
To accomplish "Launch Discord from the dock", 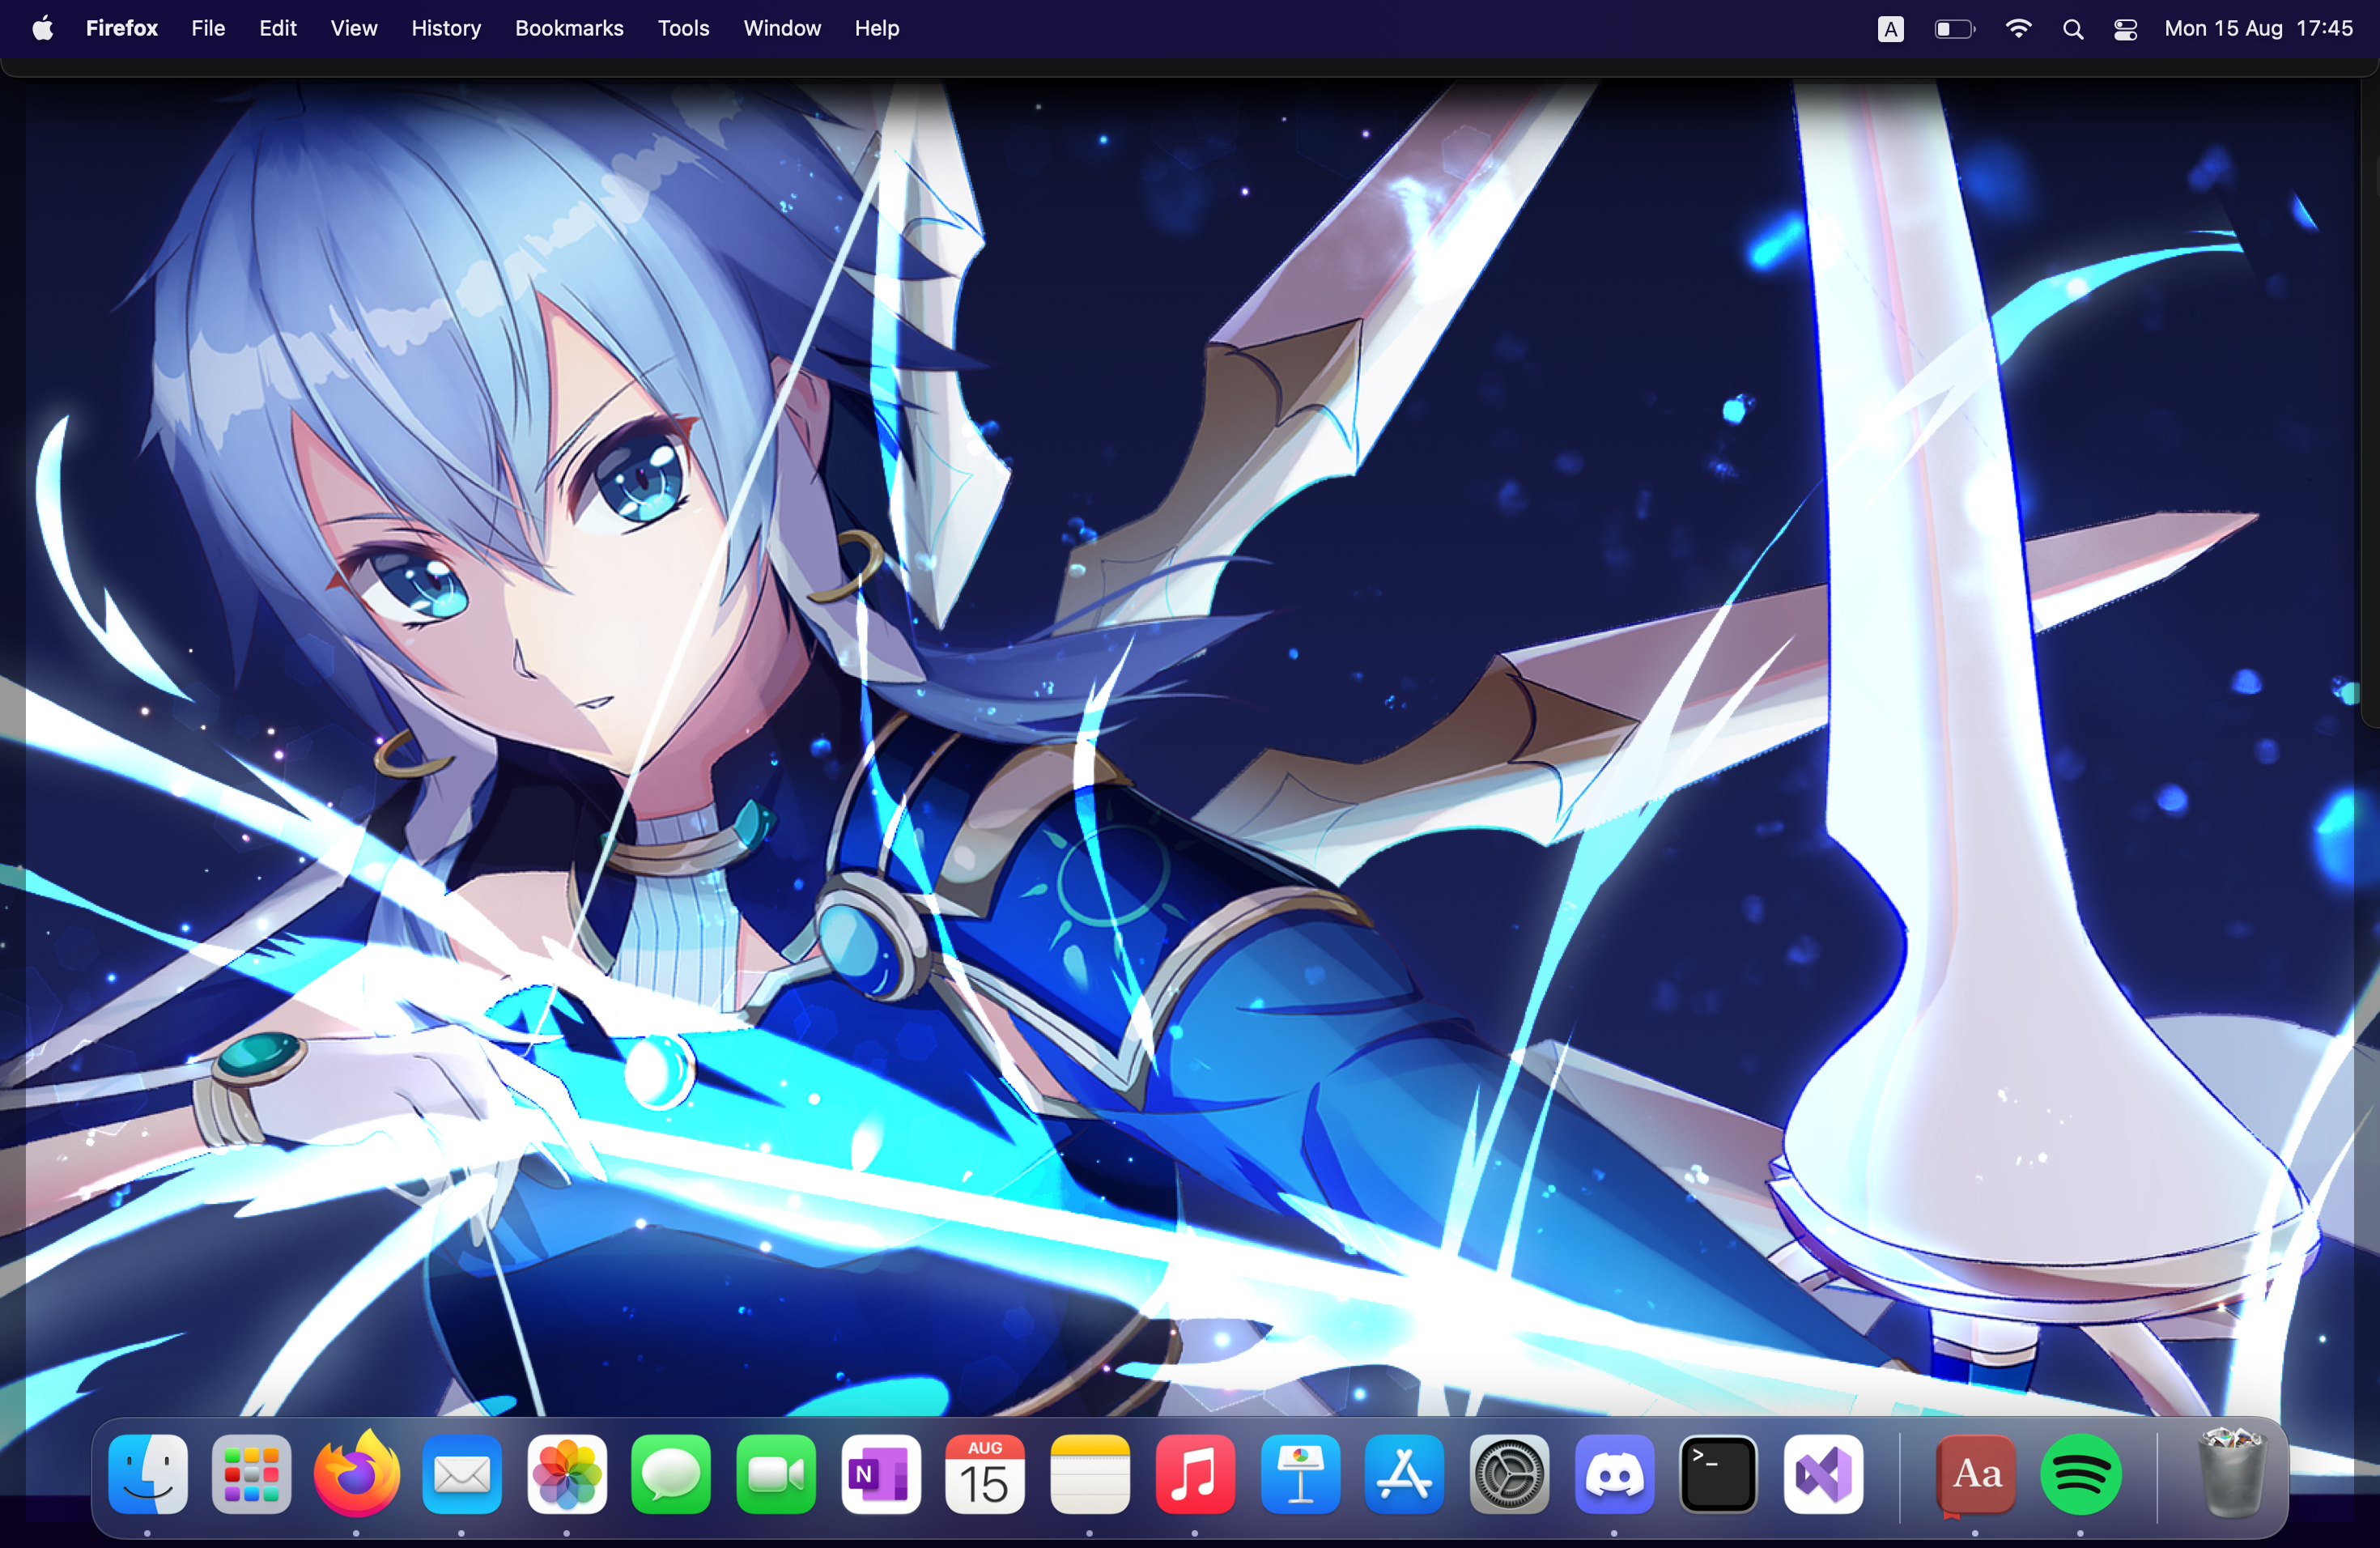I will tap(1614, 1474).
